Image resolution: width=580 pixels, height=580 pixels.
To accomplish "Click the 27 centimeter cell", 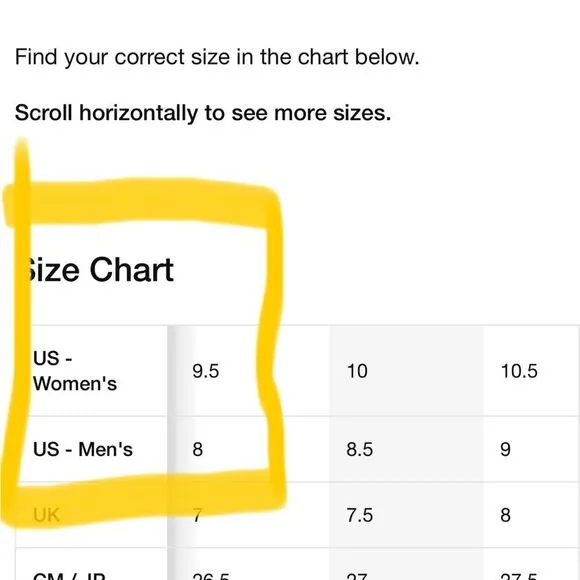I will coord(357,576).
